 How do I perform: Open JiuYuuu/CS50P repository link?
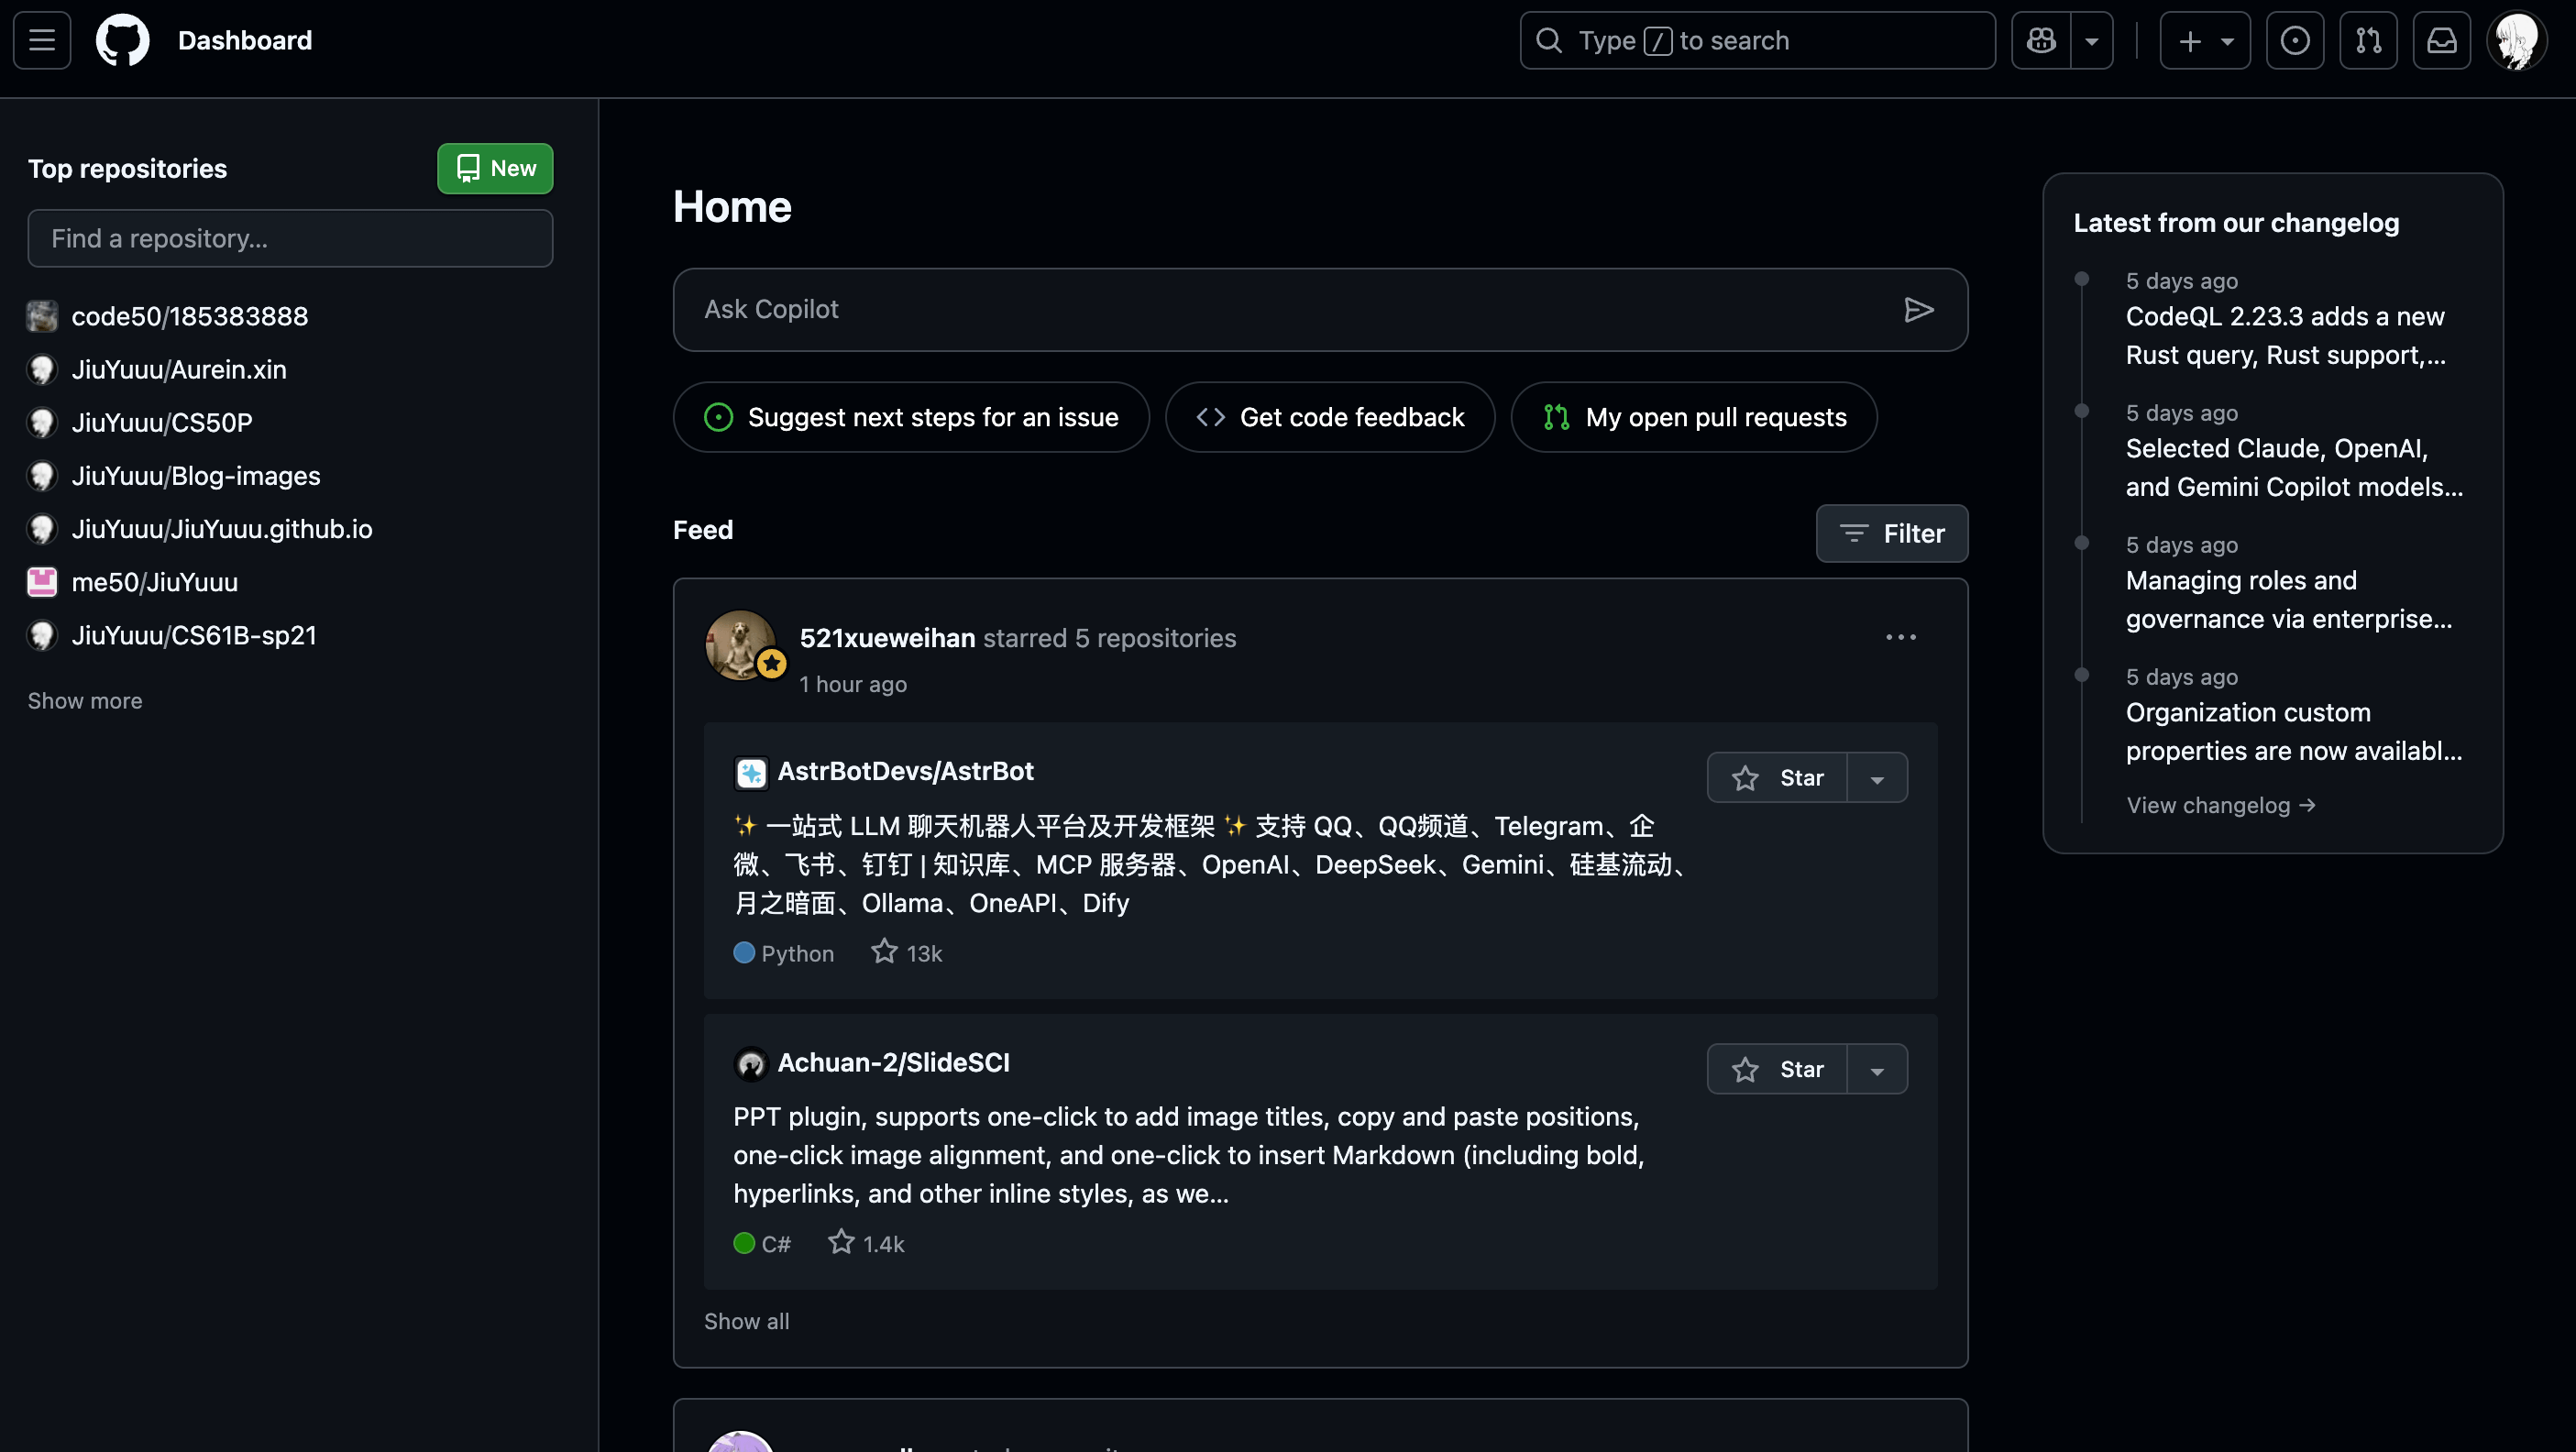(x=162, y=422)
